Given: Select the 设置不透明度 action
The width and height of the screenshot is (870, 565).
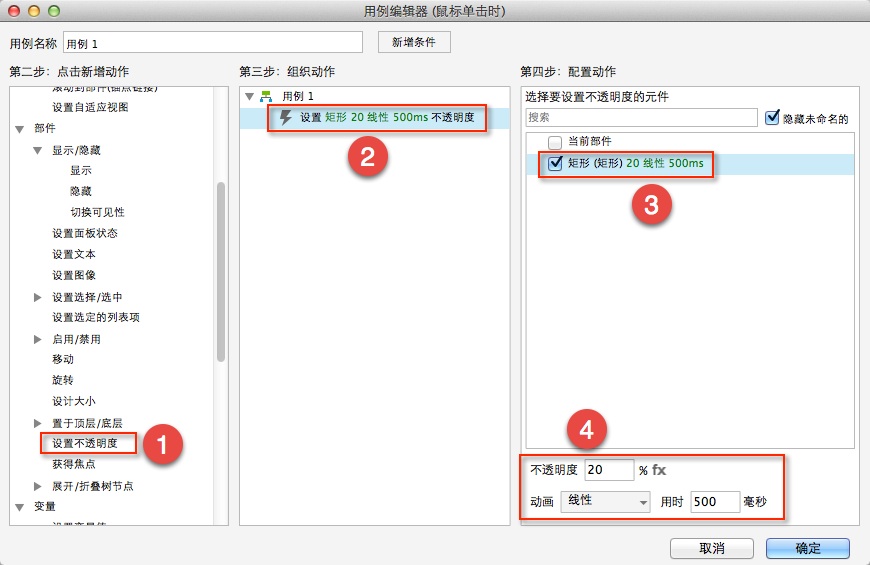Looking at the screenshot, I should 85,443.
